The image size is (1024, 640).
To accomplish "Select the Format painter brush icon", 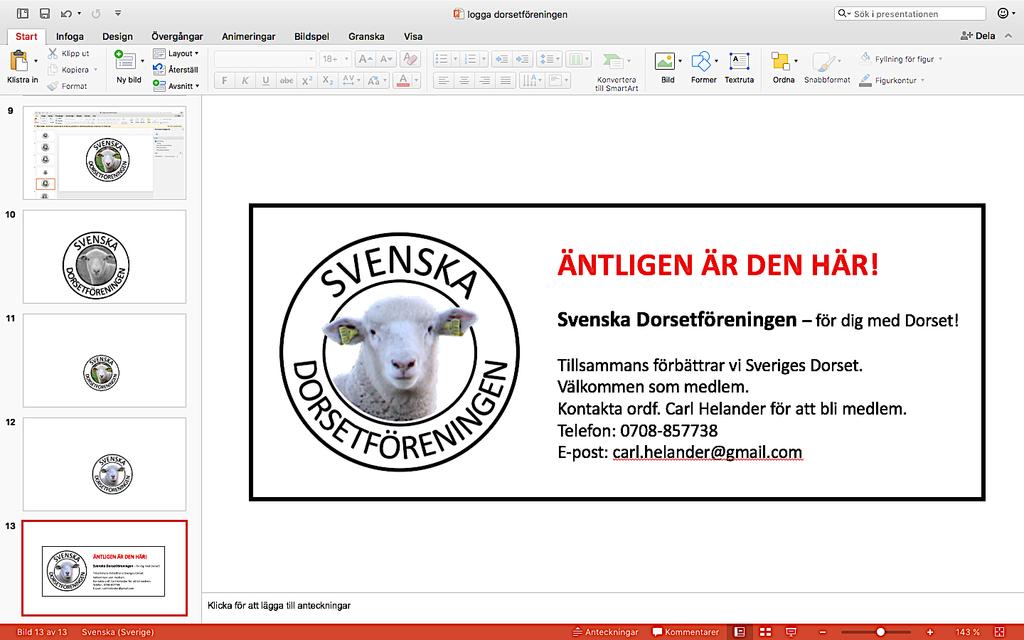I will tap(53, 86).
